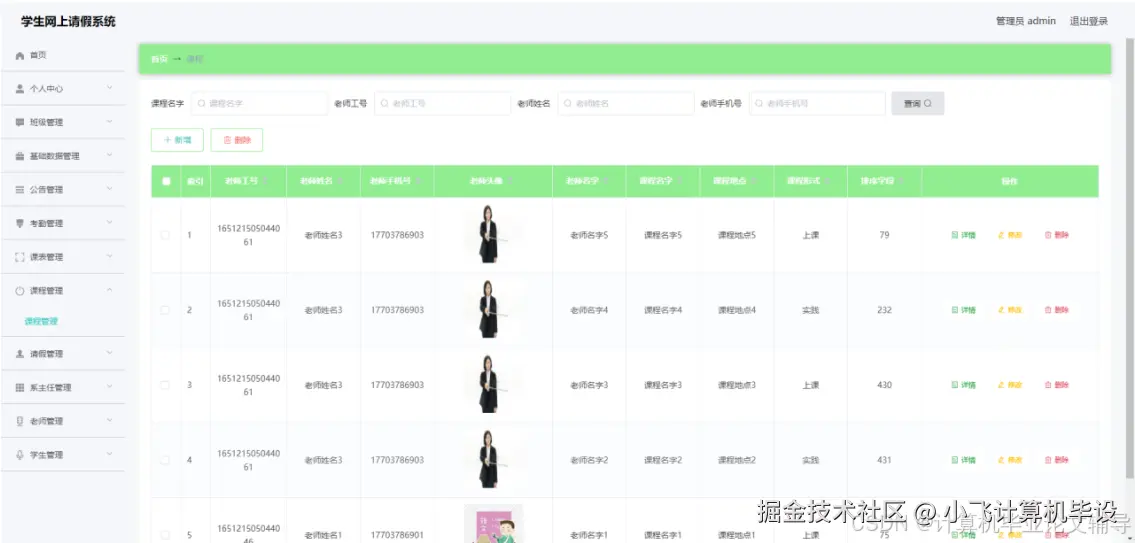The height and width of the screenshot is (543, 1135).
Task: Focus the 课程名字 search input field
Action: click(259, 104)
